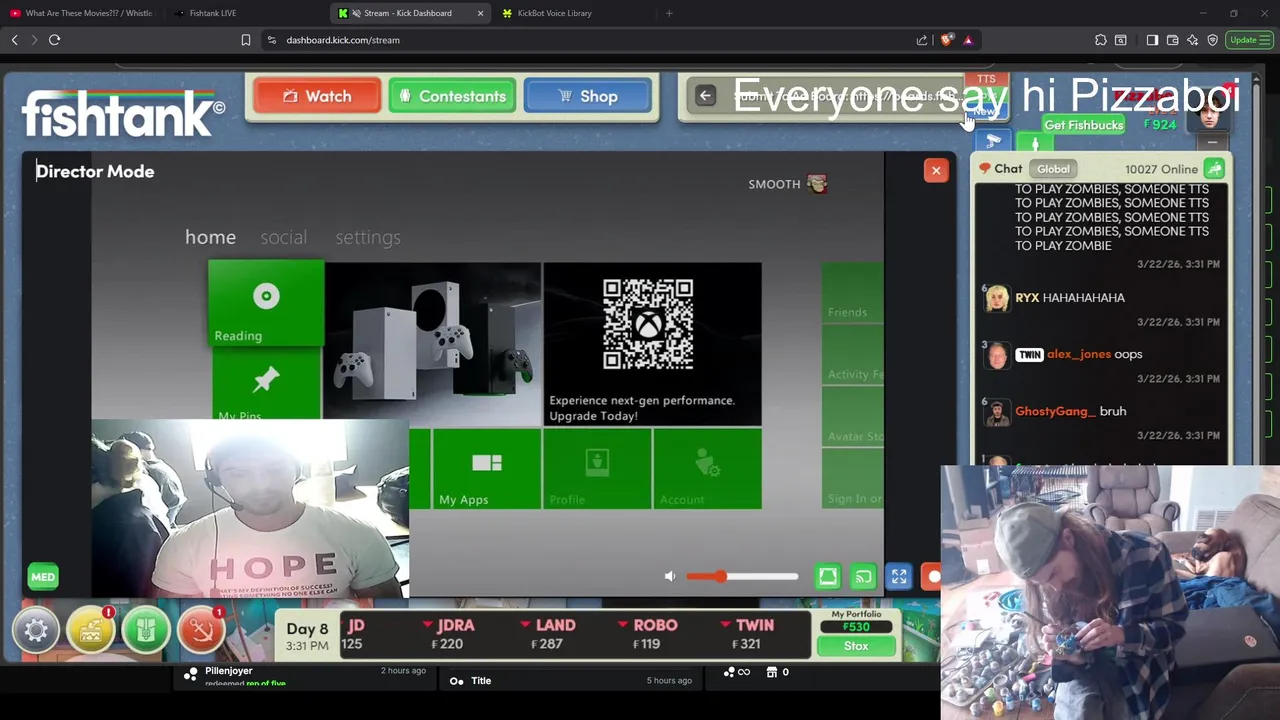Screen dimensions: 1280x720
Task: Open the Watch section
Action: click(x=317, y=96)
